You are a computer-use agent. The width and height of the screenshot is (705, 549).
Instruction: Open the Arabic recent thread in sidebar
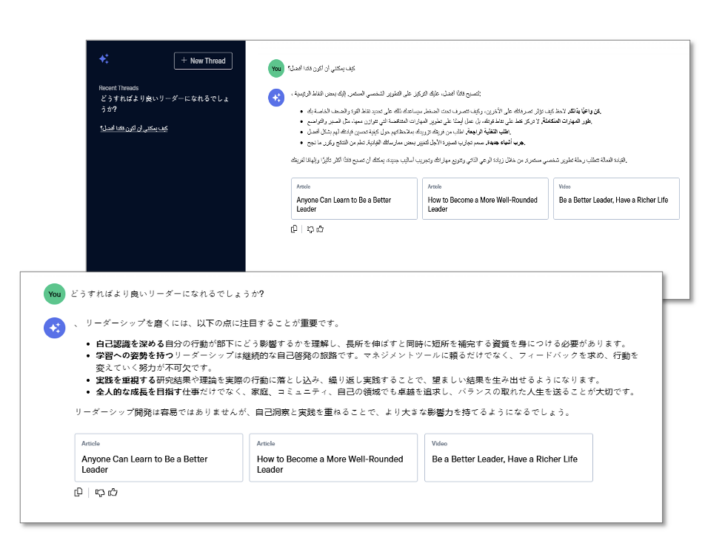point(134,129)
